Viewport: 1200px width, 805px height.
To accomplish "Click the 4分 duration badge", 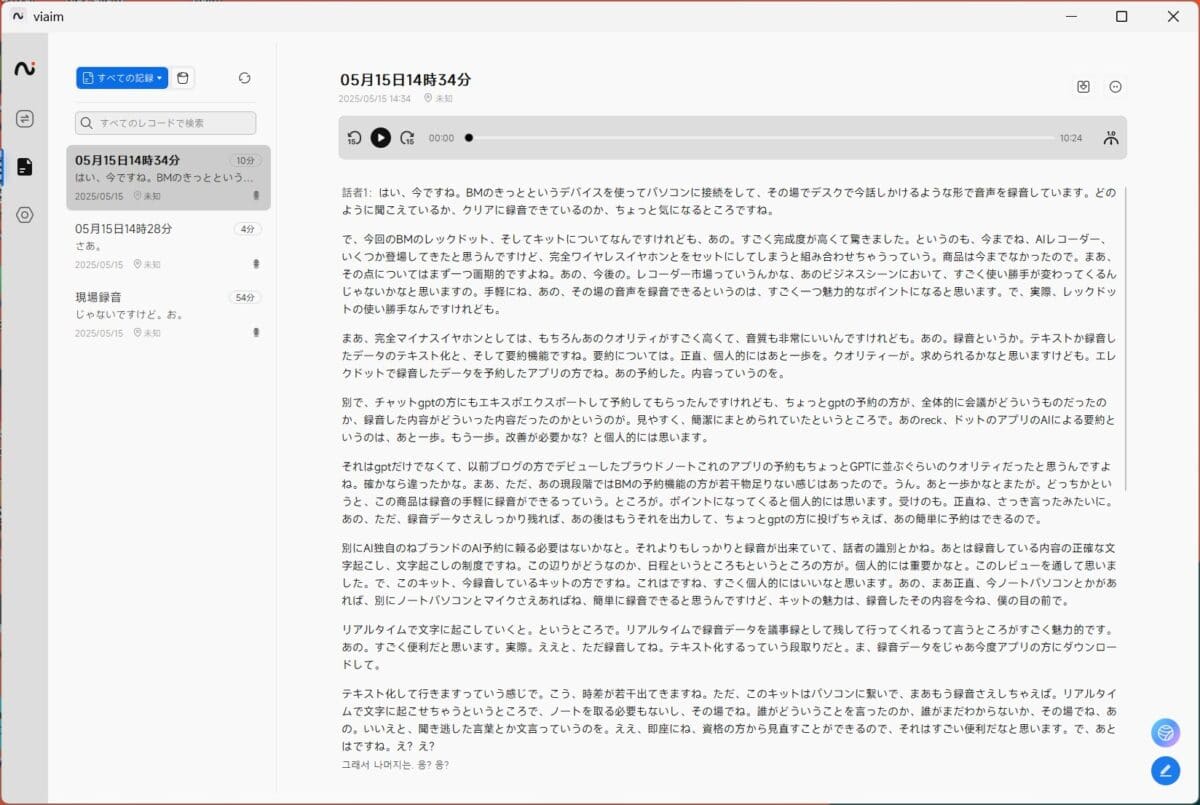I will pos(247,229).
